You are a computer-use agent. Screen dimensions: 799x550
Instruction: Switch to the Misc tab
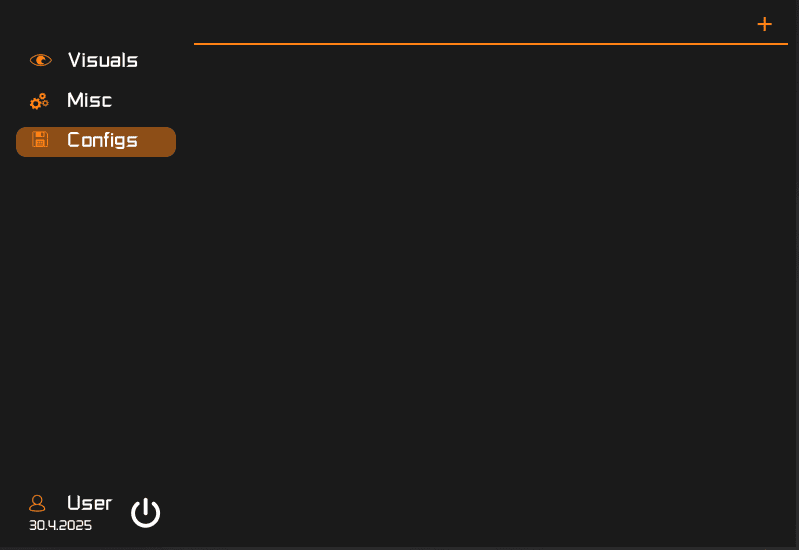89,100
